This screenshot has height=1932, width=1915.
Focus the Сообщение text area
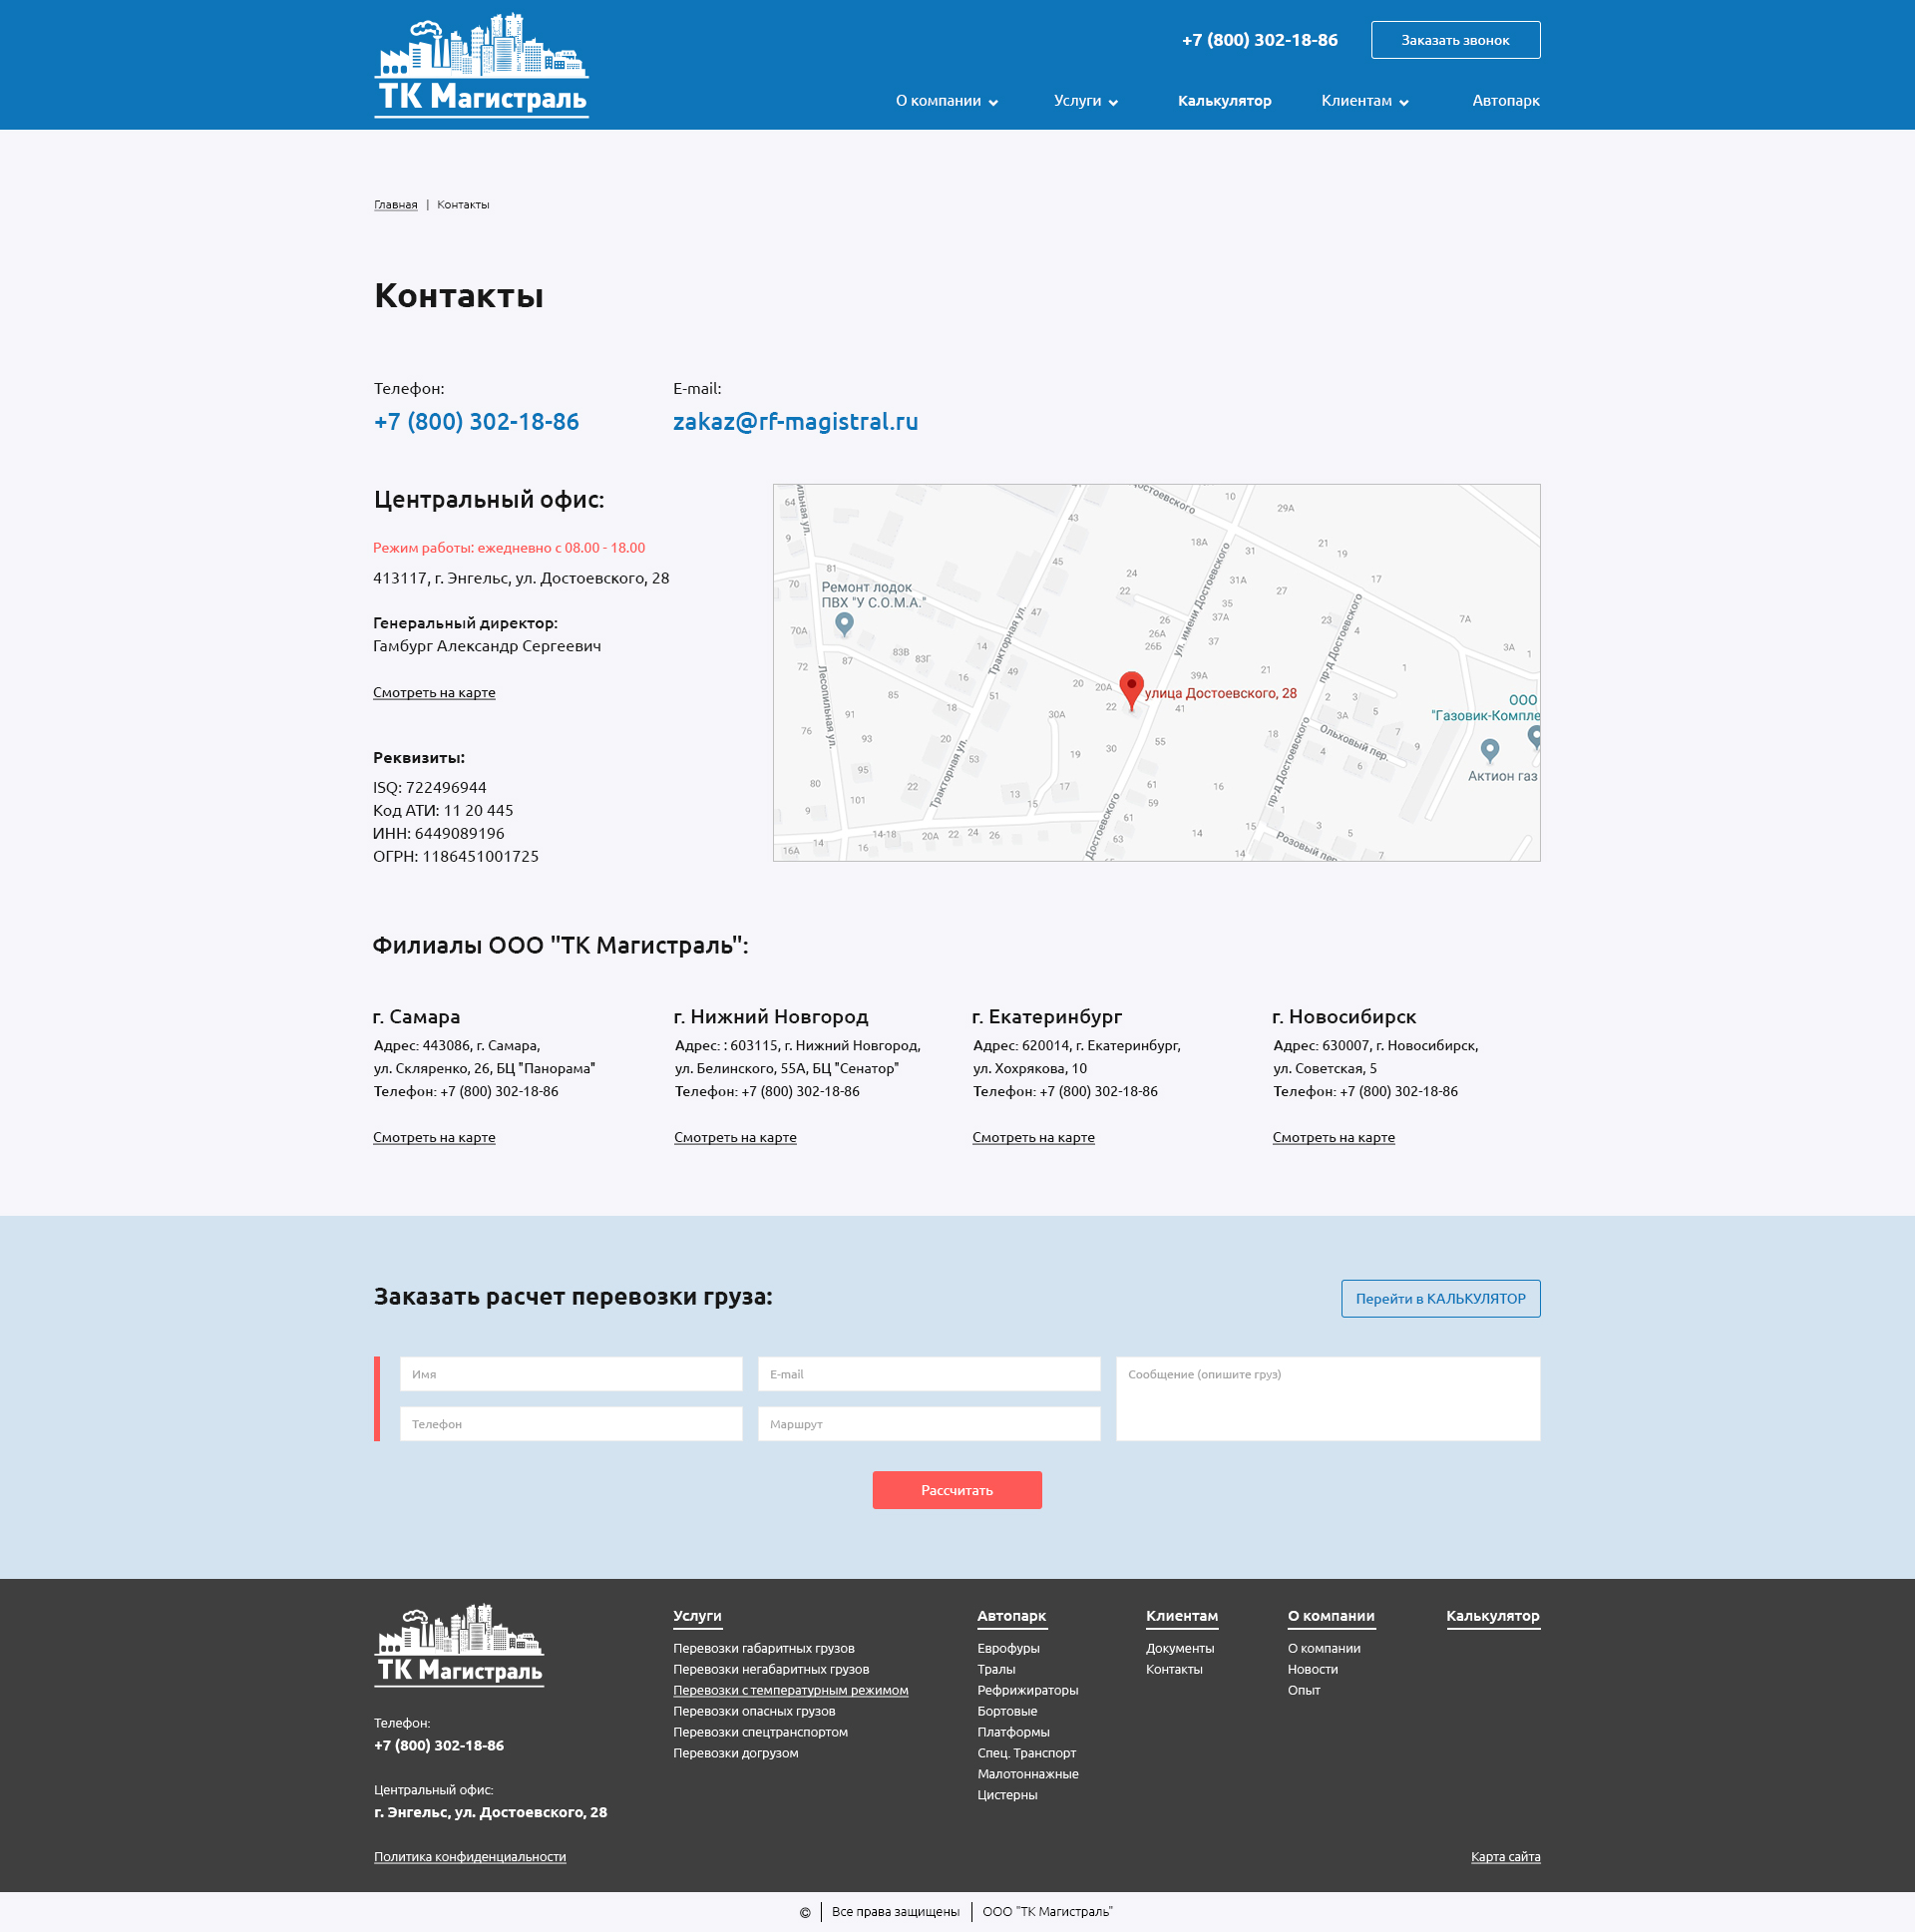tap(1327, 1398)
